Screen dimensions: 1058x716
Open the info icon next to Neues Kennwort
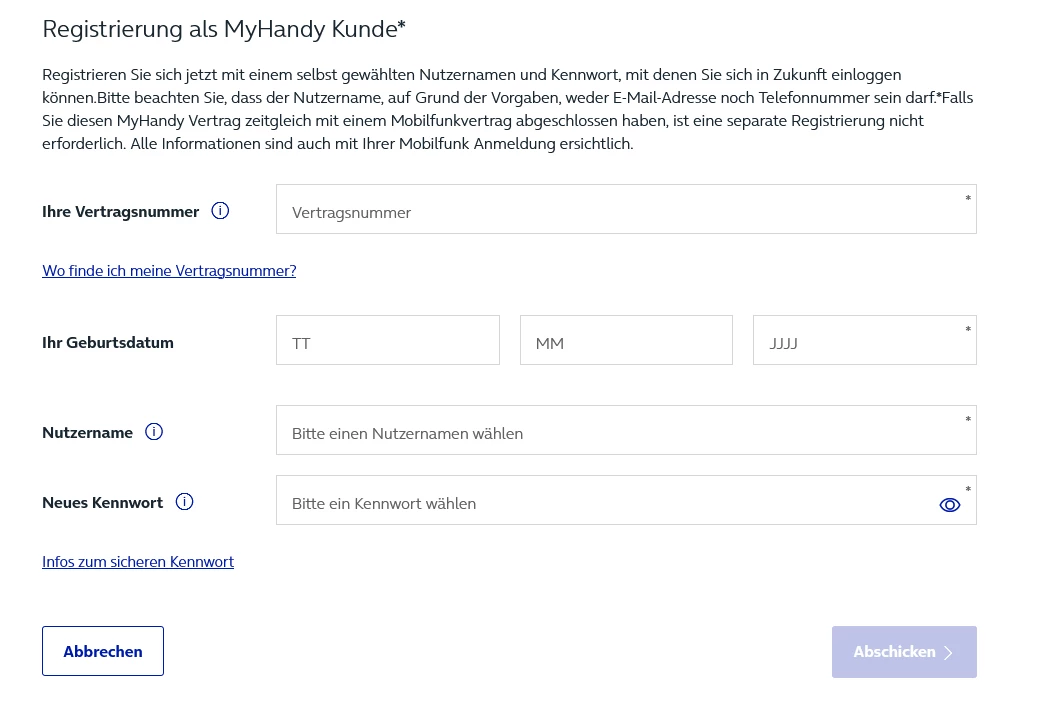184,502
